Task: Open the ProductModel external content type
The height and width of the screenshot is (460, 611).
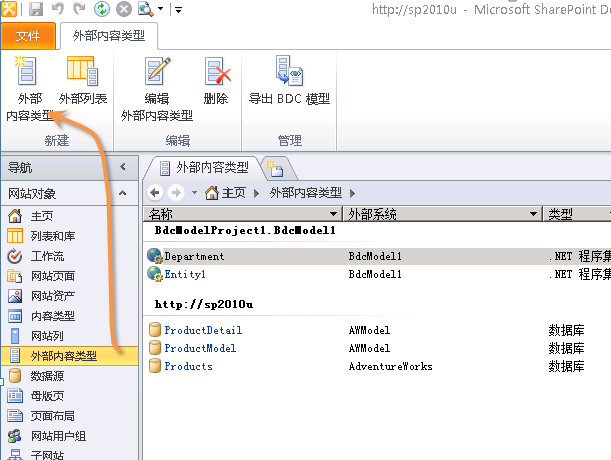Action: tap(200, 349)
